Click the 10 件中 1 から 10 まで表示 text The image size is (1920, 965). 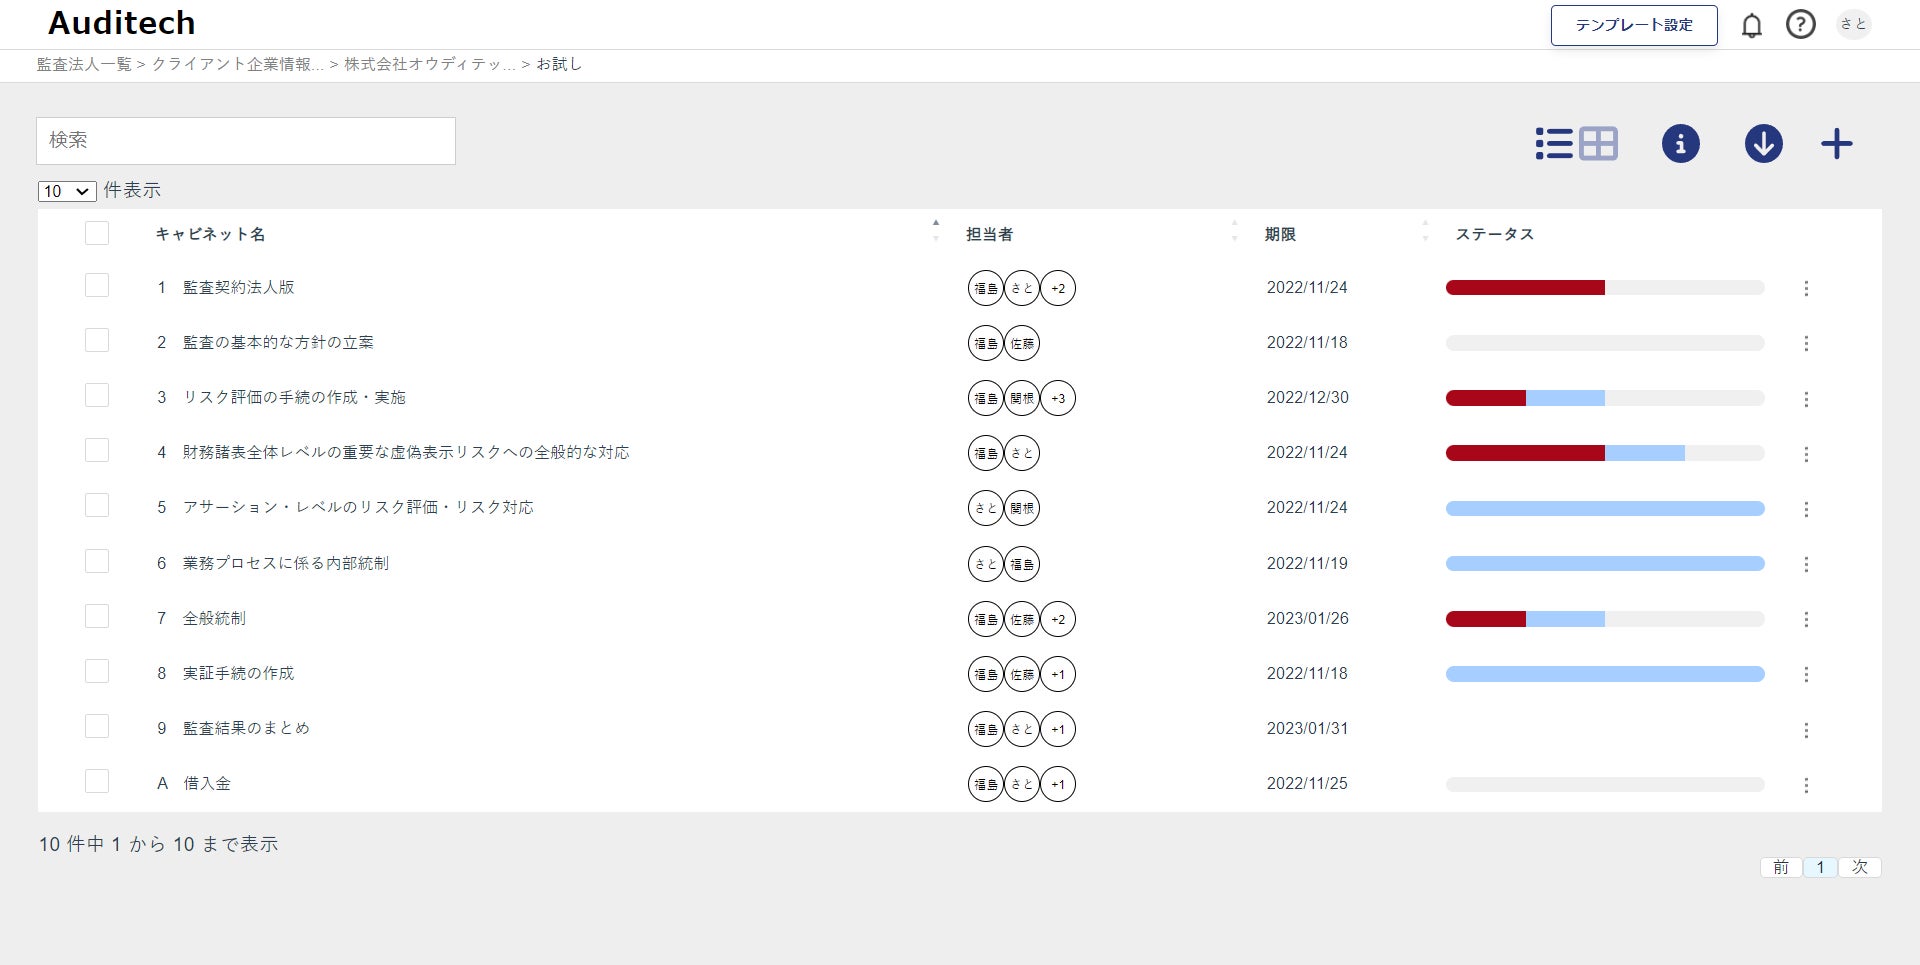pos(159,844)
